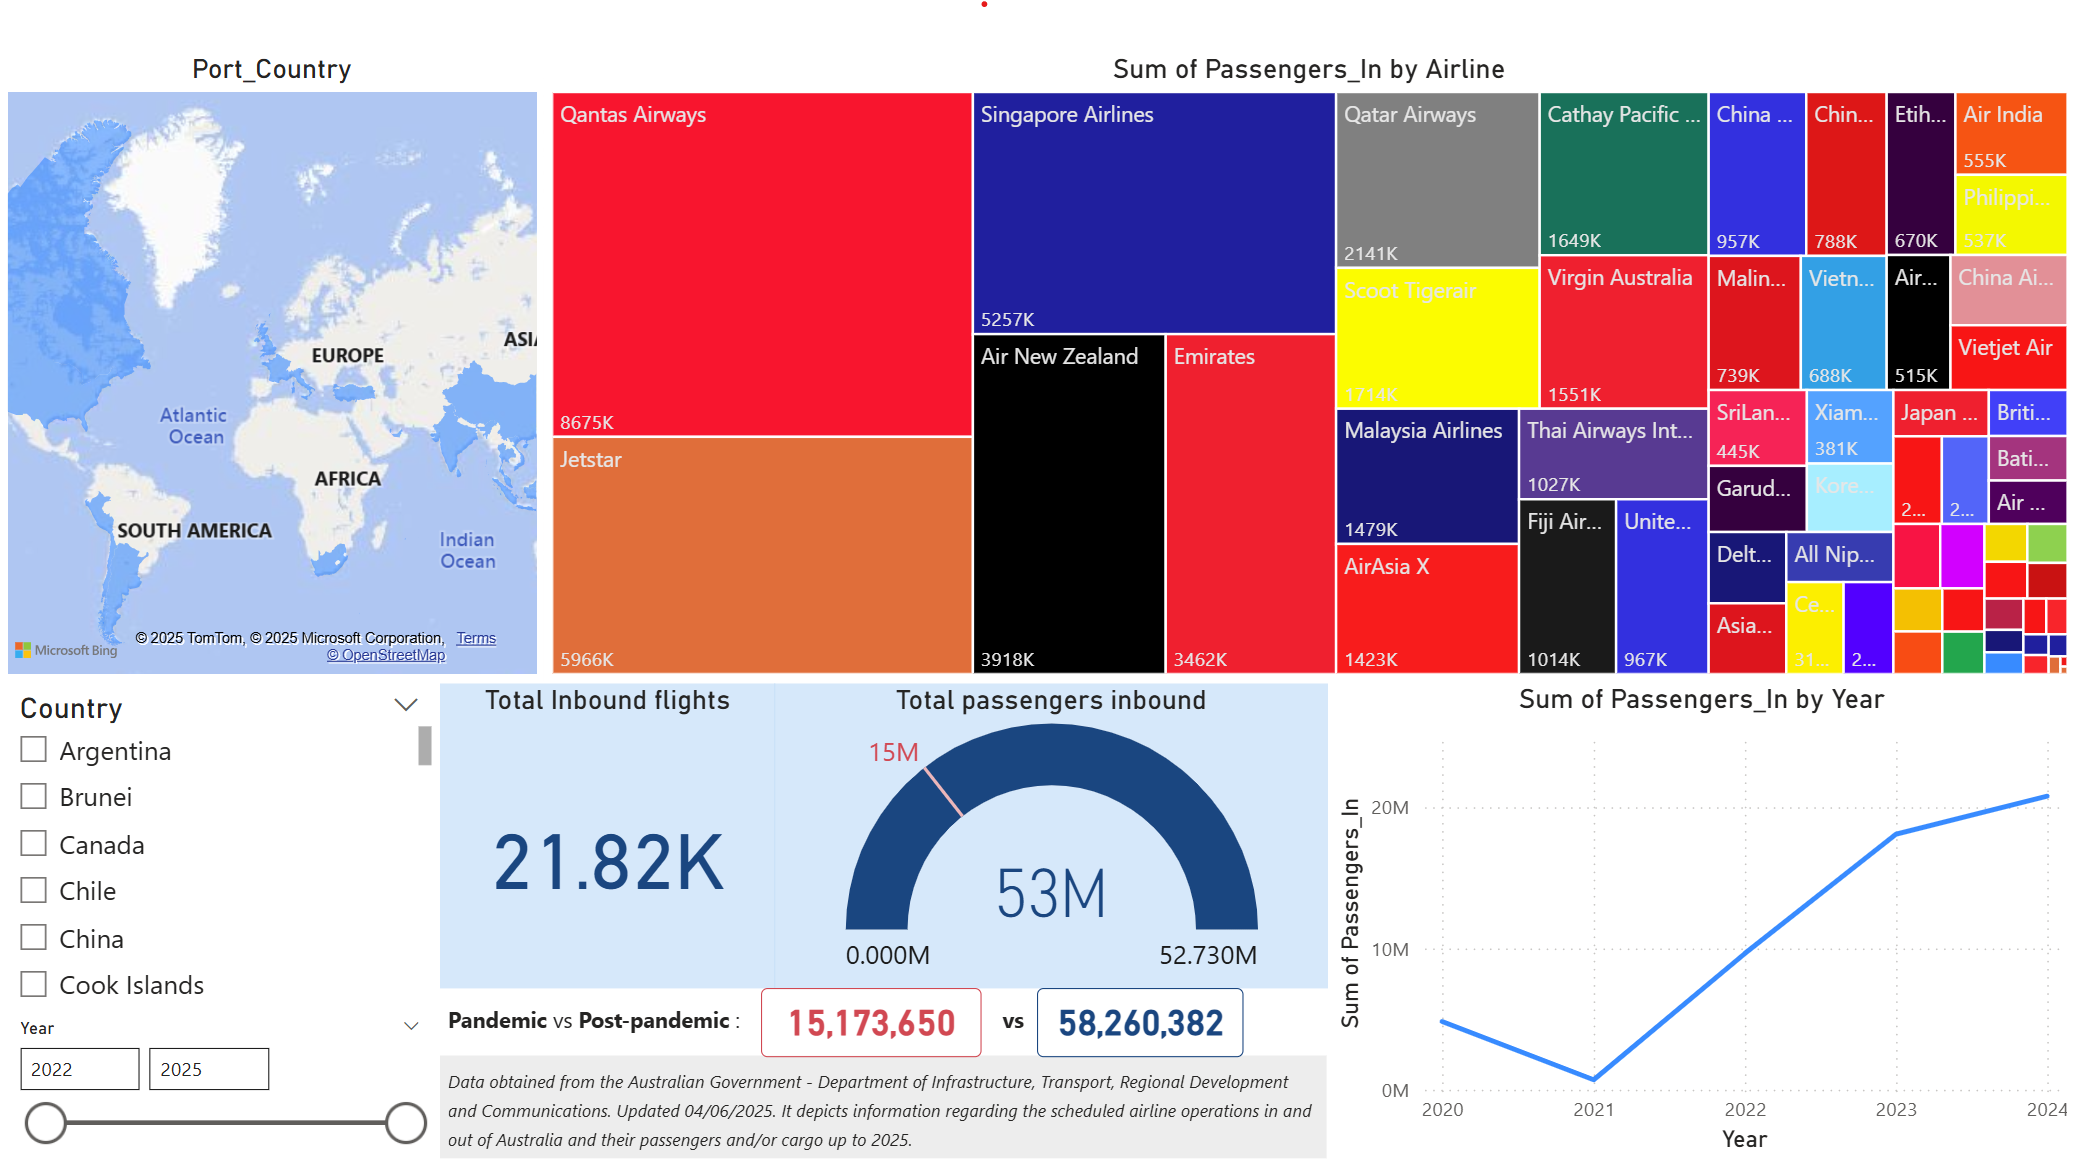Click the start year field showing 2022
This screenshot has width=2074, height=1159.
pyautogui.click(x=80, y=1069)
